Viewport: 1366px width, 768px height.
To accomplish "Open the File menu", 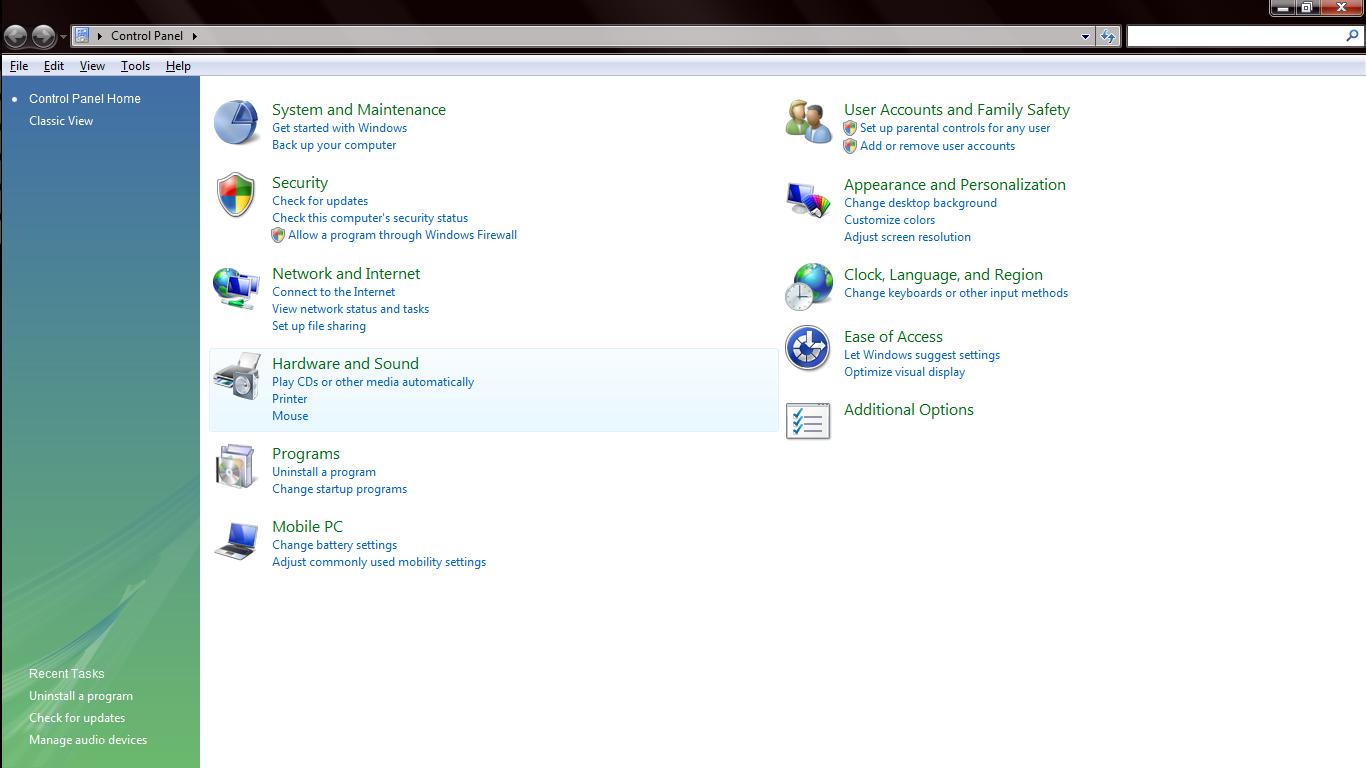I will coord(19,66).
